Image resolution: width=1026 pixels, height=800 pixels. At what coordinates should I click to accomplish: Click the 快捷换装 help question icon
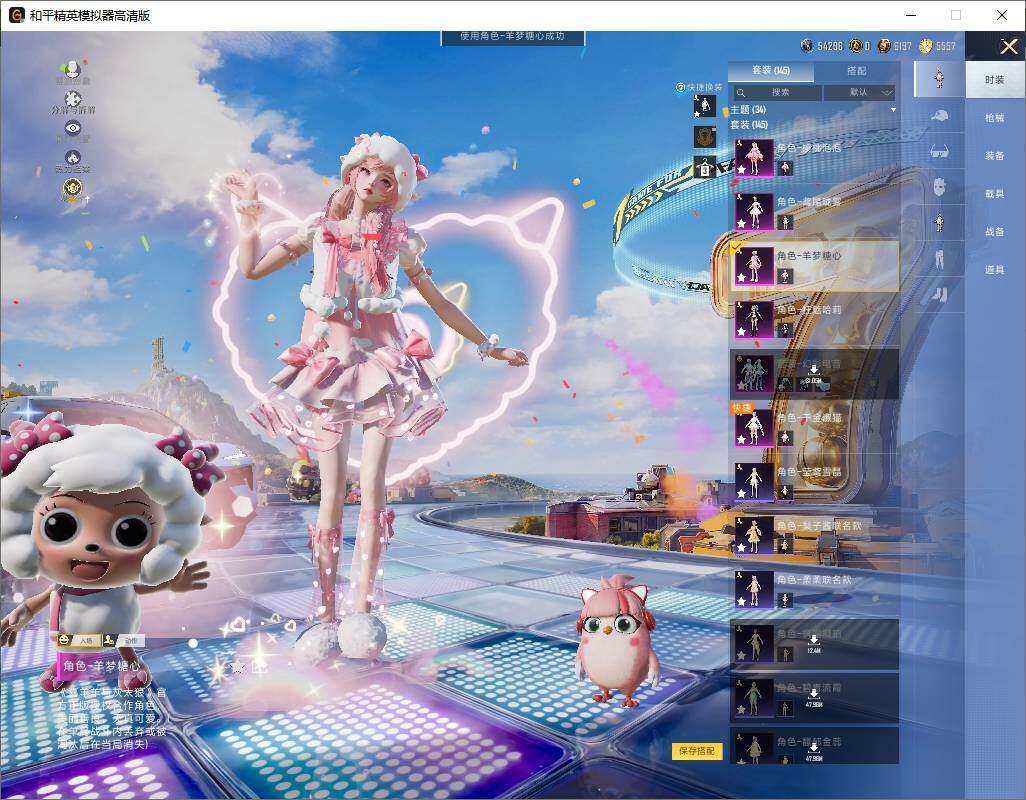click(680, 87)
